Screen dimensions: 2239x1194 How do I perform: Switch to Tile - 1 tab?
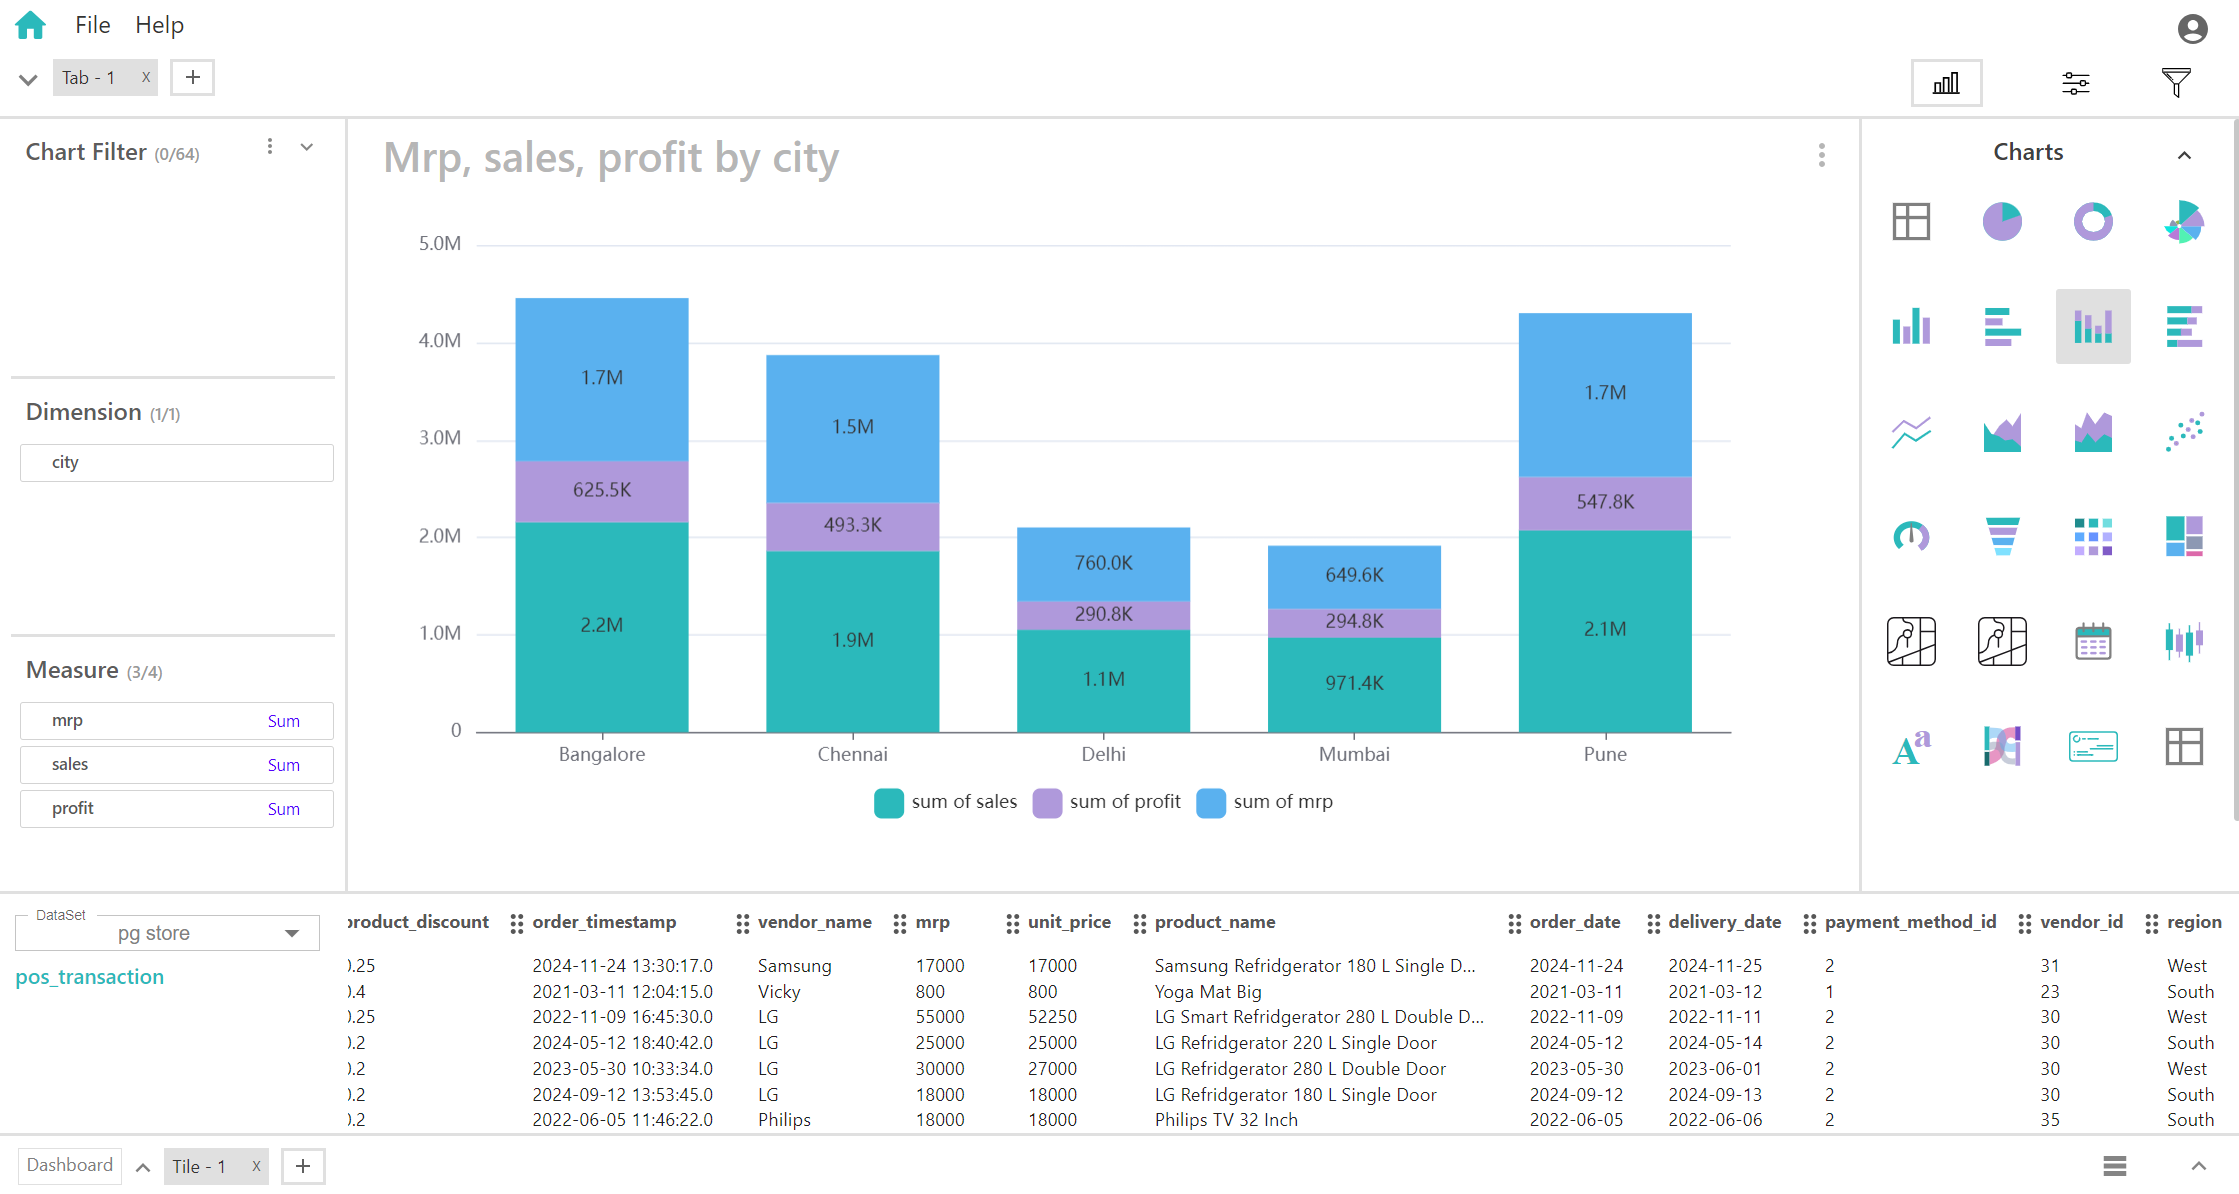click(200, 1166)
